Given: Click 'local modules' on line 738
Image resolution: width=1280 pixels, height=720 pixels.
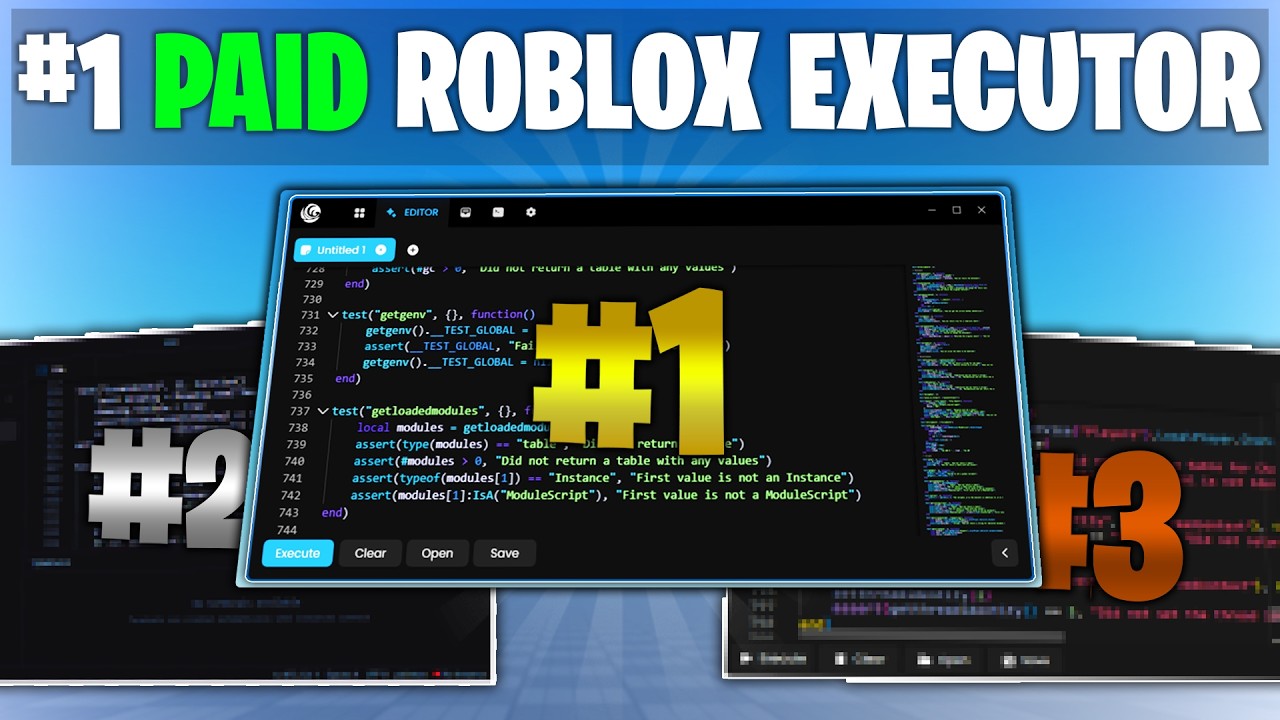Looking at the screenshot, I should [x=403, y=427].
